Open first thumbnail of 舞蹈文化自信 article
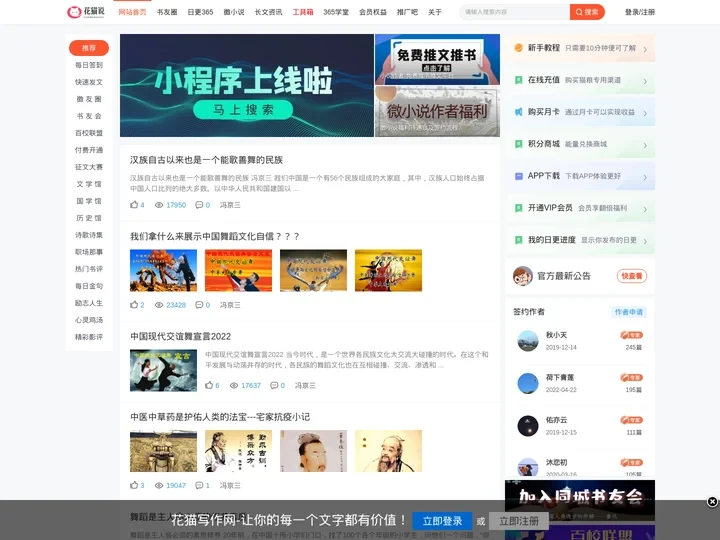 click(163, 270)
